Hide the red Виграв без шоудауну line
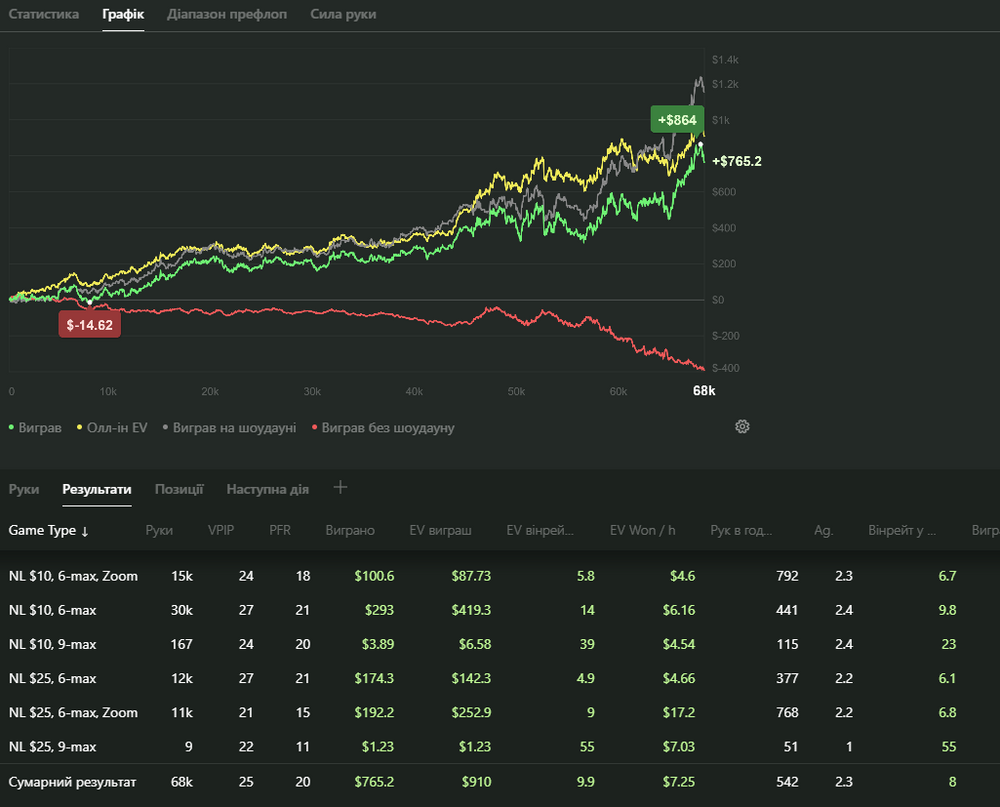The image size is (1000, 807). tap(383, 428)
